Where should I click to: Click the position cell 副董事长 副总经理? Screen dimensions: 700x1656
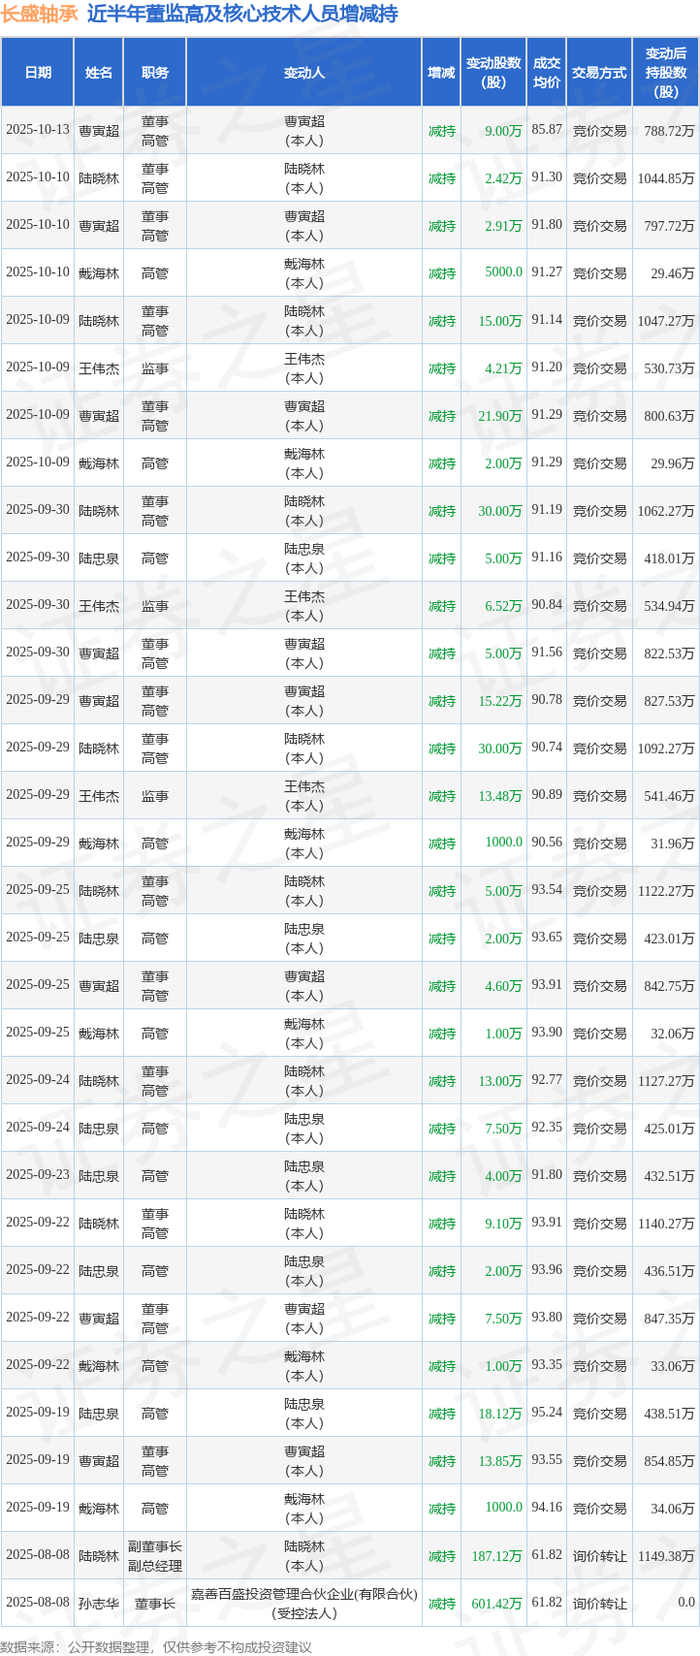pos(155,1555)
